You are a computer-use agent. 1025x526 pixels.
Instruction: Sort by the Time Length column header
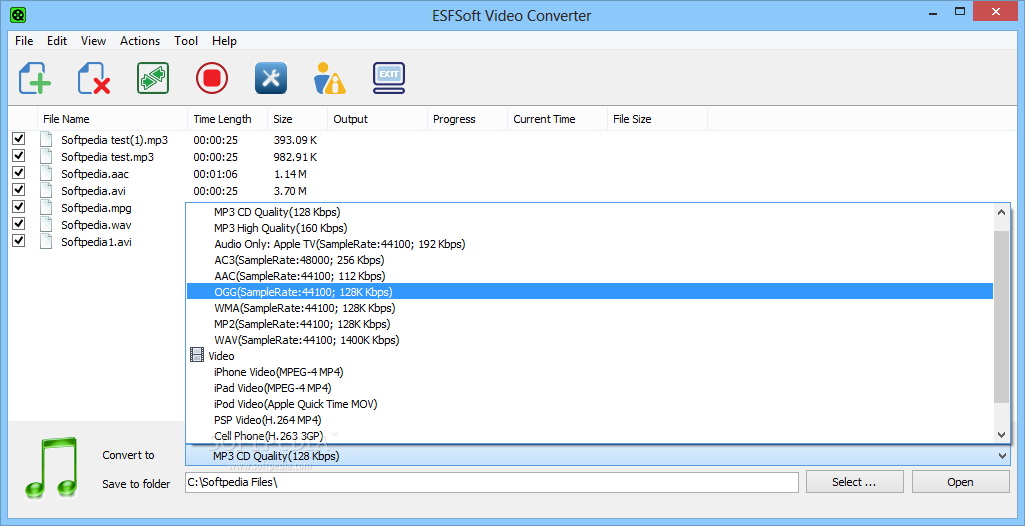(x=227, y=119)
